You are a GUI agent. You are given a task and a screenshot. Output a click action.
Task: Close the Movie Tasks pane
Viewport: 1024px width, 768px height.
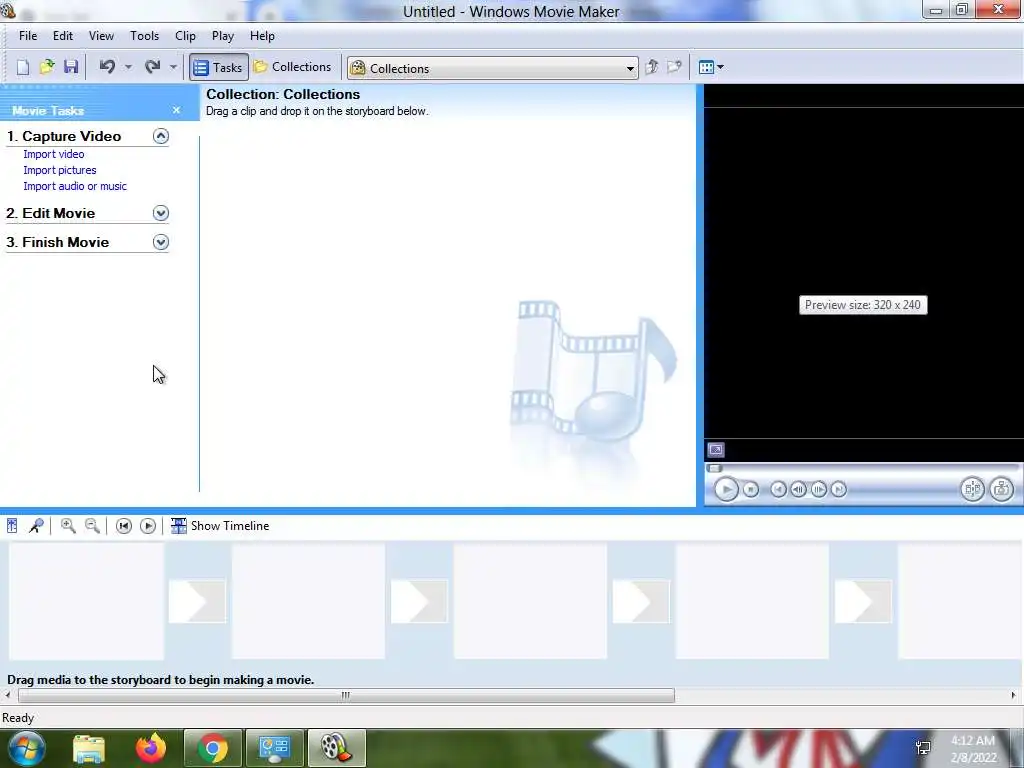click(176, 110)
